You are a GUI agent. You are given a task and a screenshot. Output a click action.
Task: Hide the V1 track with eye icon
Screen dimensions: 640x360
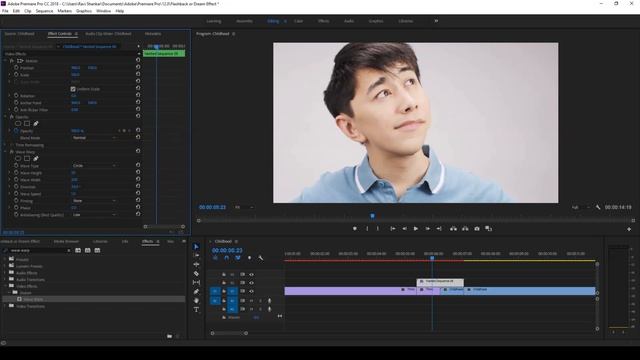pos(251,291)
